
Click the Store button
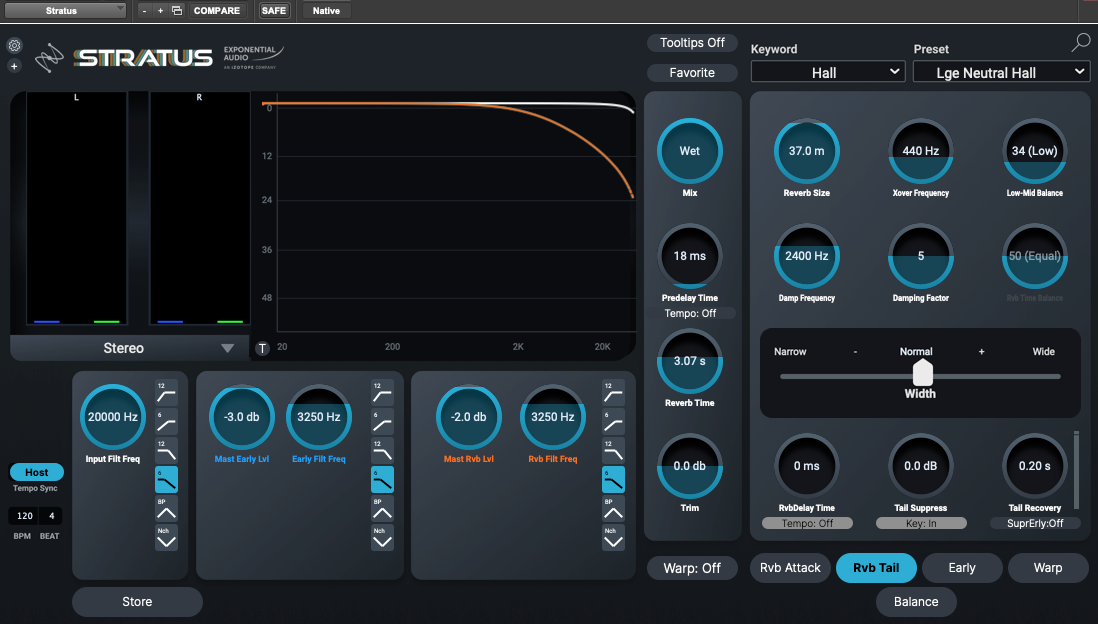(137, 602)
